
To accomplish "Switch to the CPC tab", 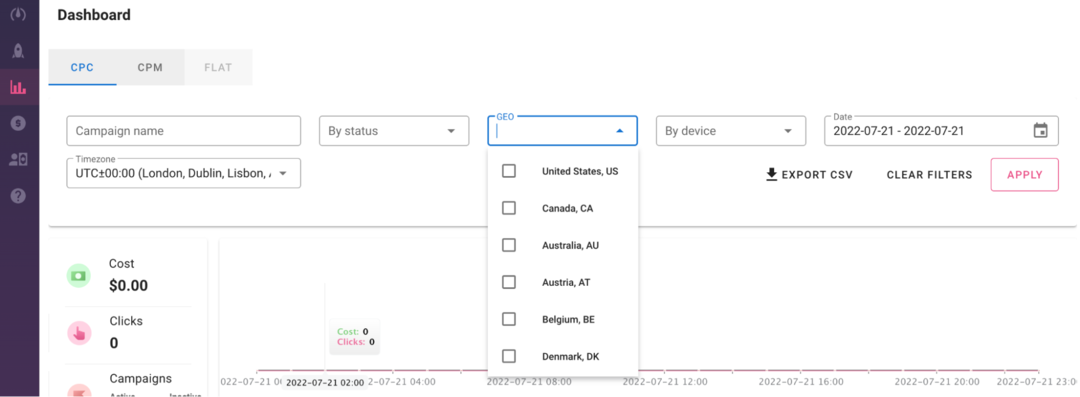I will point(82,68).
